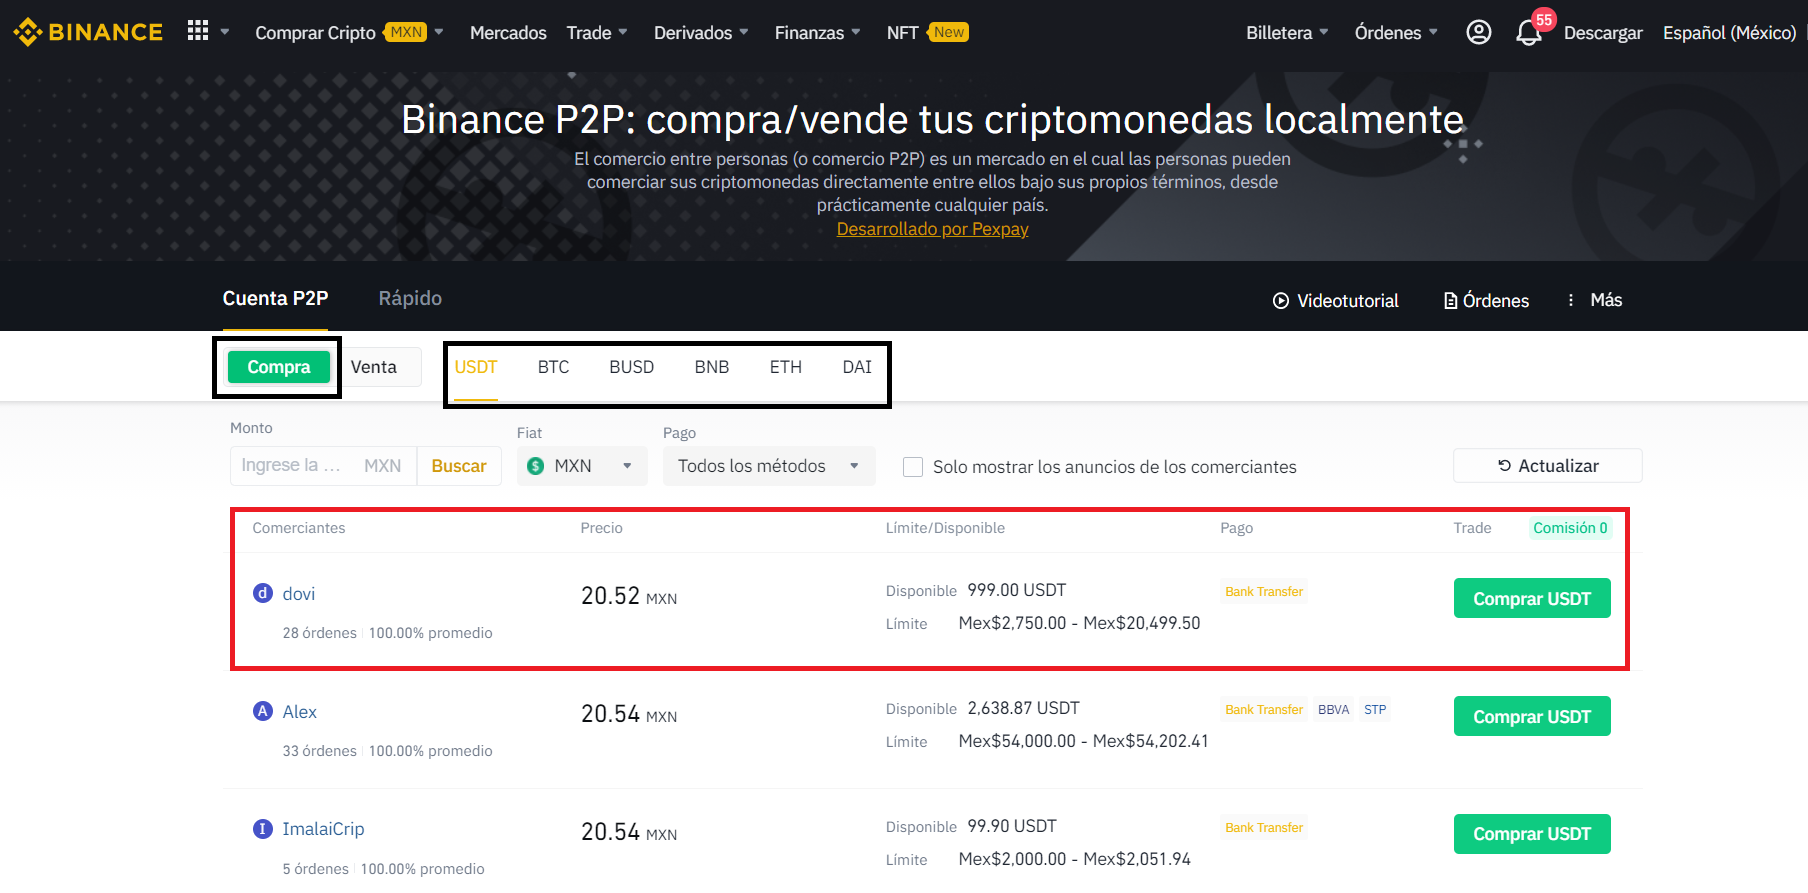
Task: Select the Venta tab
Action: 374,367
